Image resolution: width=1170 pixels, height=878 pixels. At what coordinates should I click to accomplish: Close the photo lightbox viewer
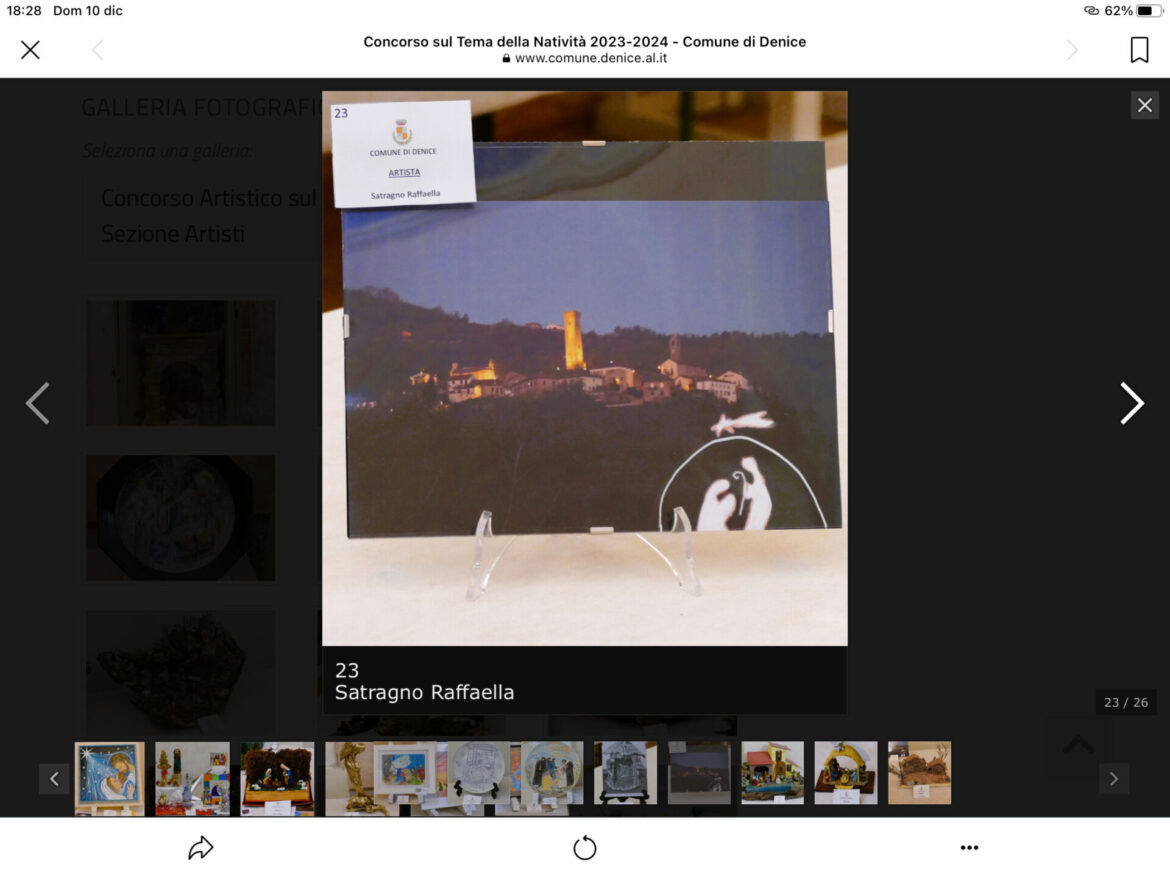click(x=1145, y=105)
